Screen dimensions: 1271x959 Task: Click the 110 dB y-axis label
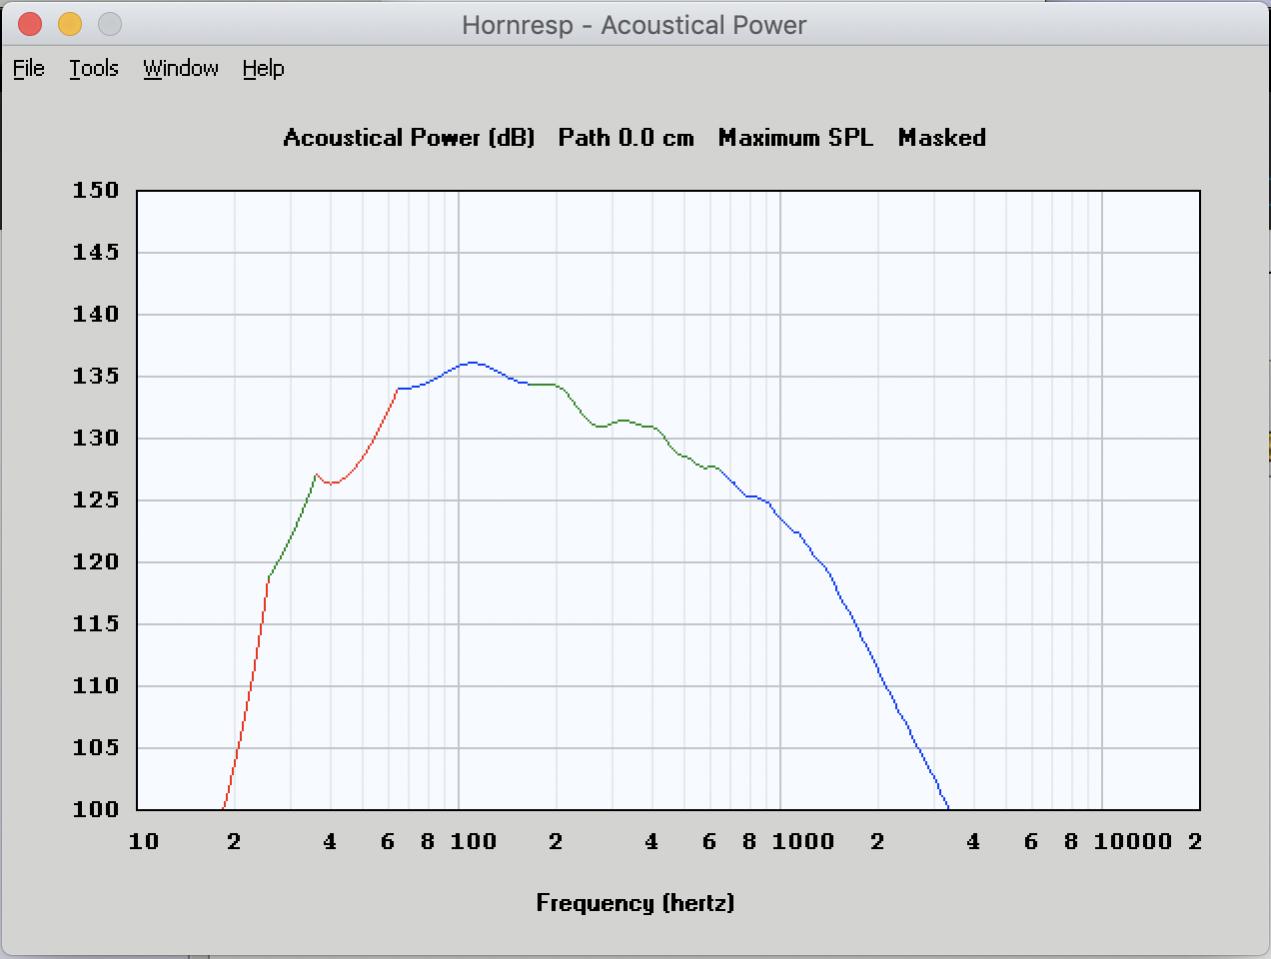coord(96,686)
